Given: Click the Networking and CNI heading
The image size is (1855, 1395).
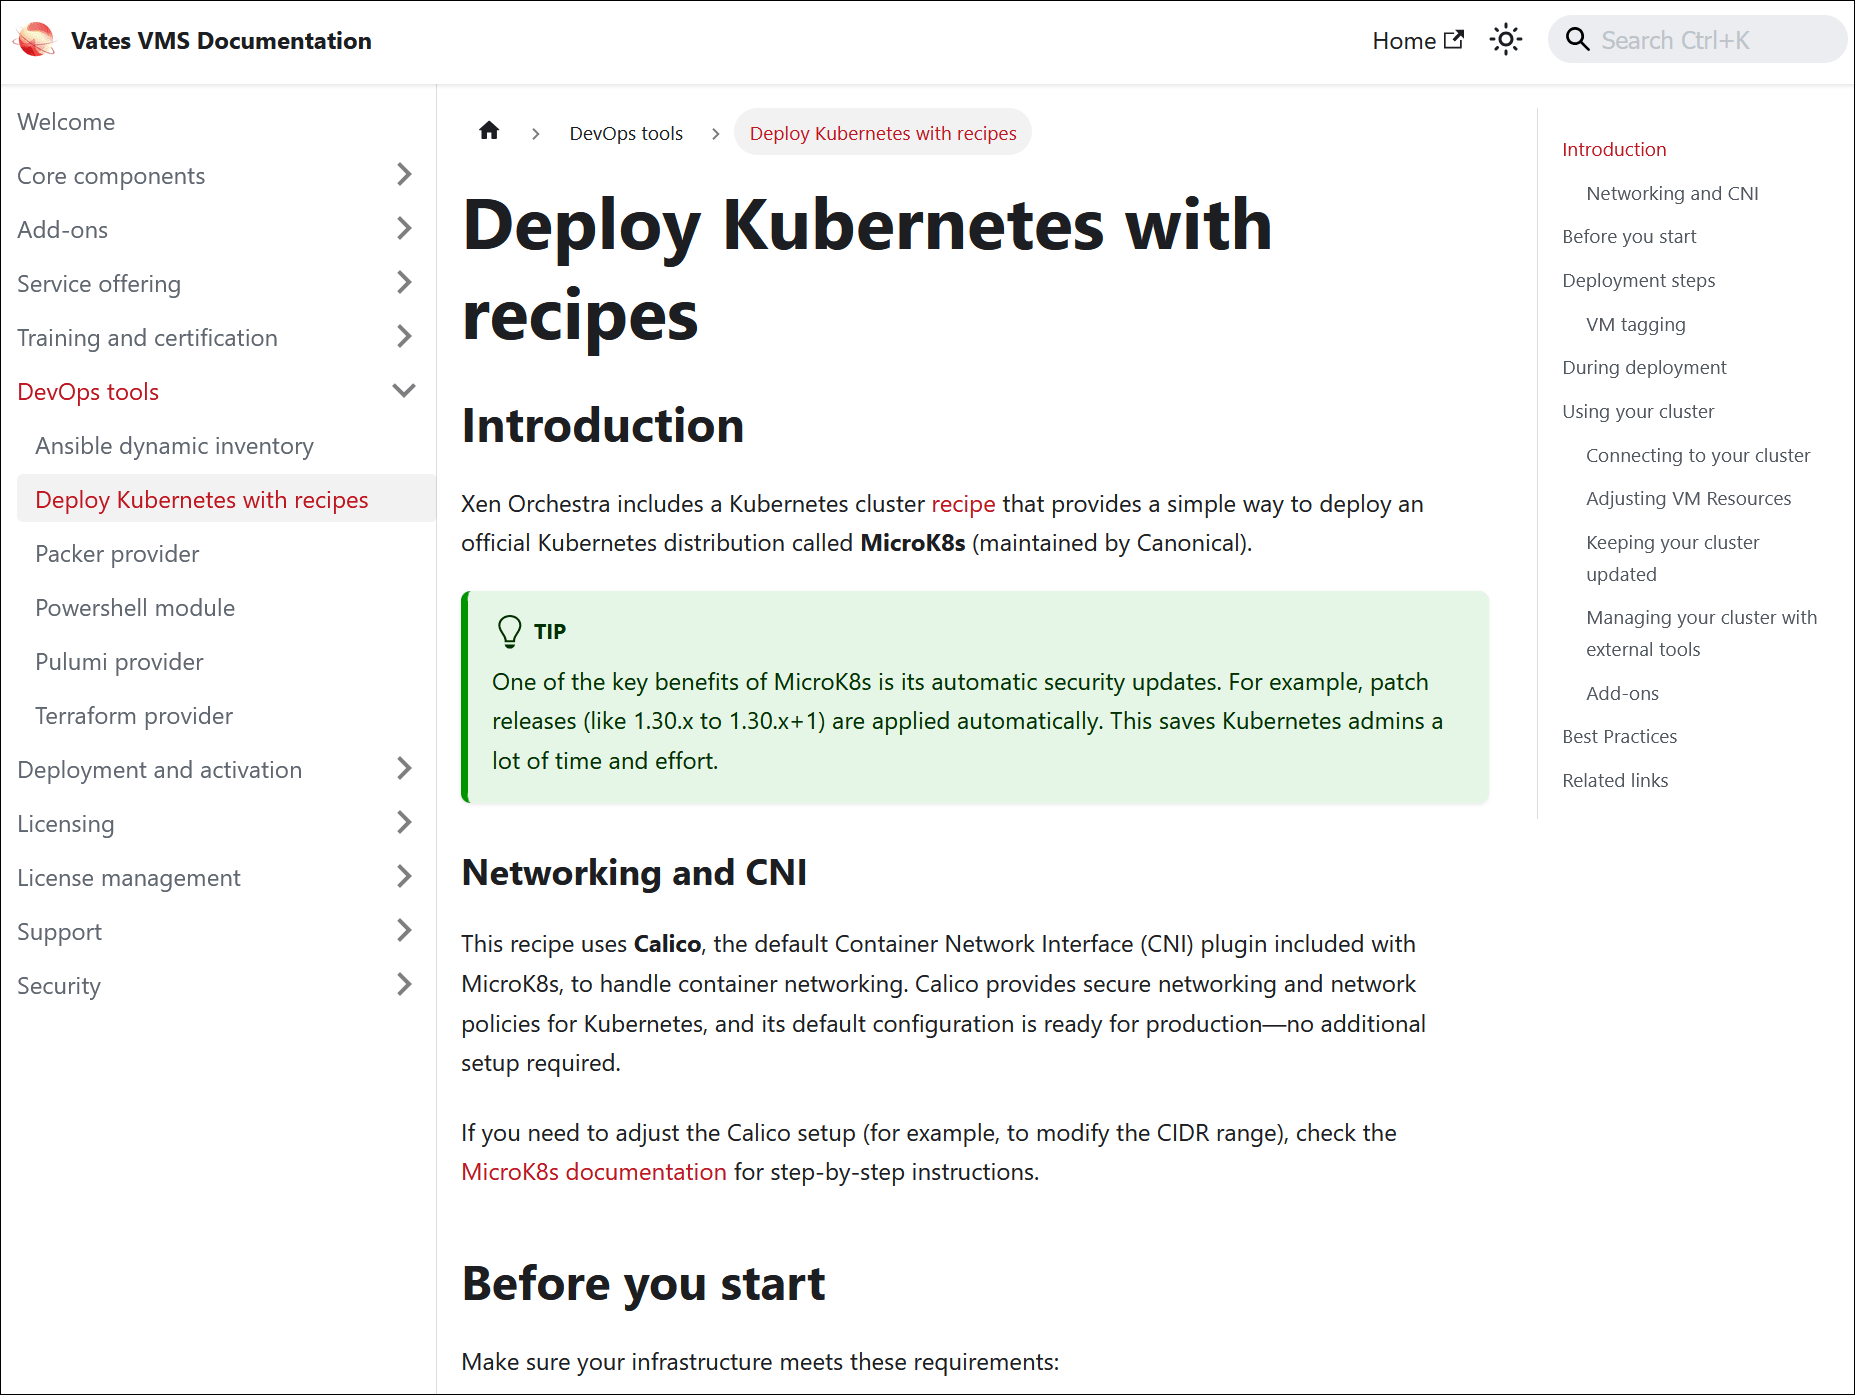Looking at the screenshot, I should click(x=634, y=872).
